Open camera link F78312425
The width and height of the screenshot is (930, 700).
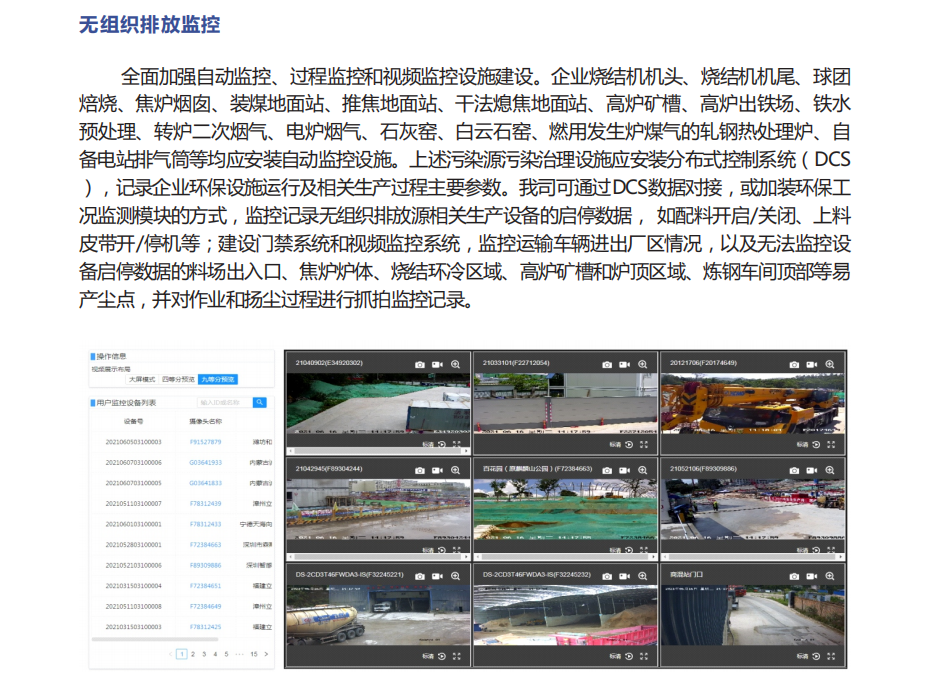(205, 626)
